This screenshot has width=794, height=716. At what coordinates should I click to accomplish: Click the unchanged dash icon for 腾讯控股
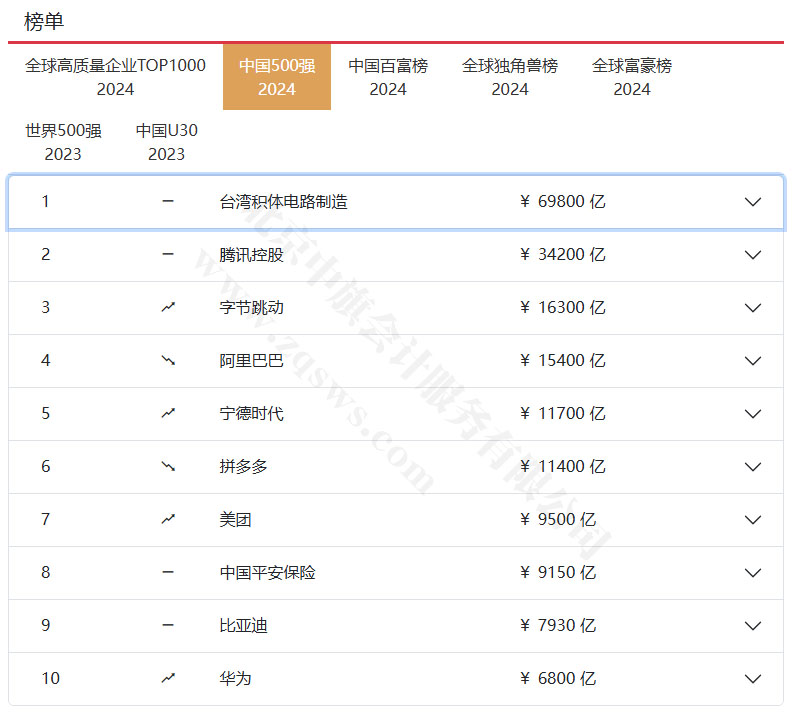(x=168, y=254)
